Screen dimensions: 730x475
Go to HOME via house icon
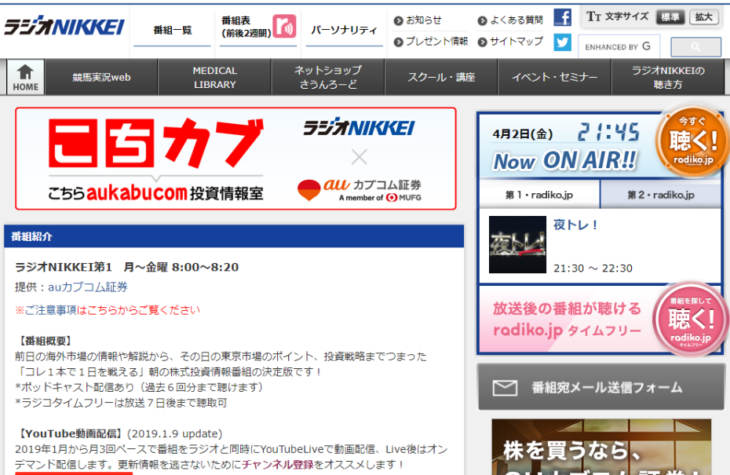[x=26, y=78]
